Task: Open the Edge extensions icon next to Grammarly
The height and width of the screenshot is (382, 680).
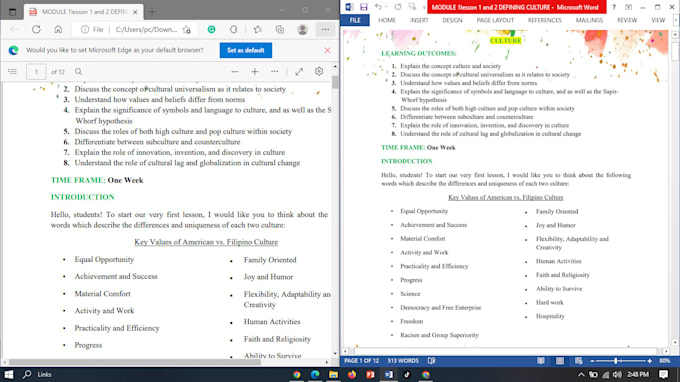Action: [234, 29]
